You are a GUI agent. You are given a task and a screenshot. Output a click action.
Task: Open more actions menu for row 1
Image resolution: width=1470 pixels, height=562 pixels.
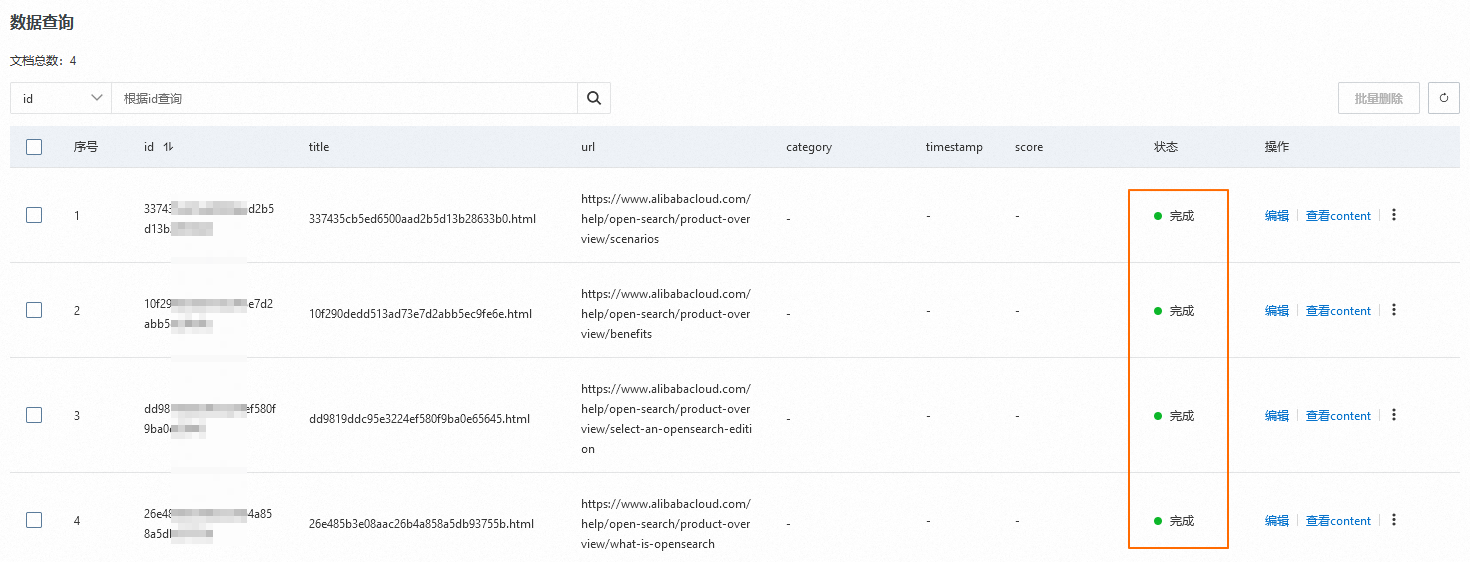pos(1394,215)
